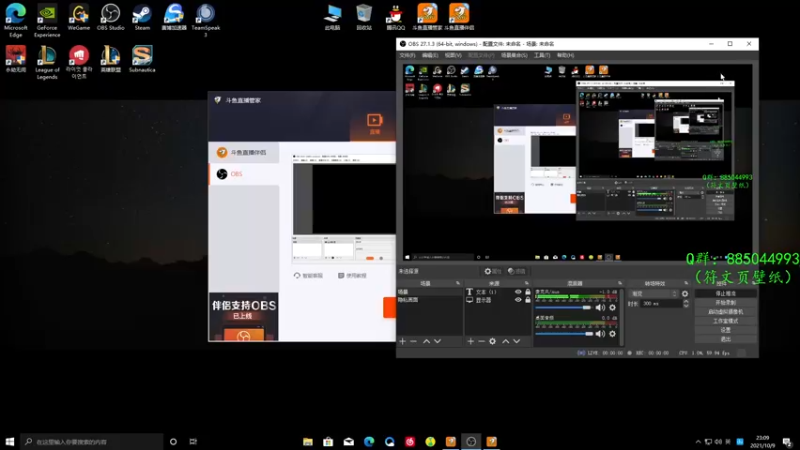The width and height of the screenshot is (800, 450).
Task: Open the GeForce Experience desktop shortcut
Action: click(47, 20)
